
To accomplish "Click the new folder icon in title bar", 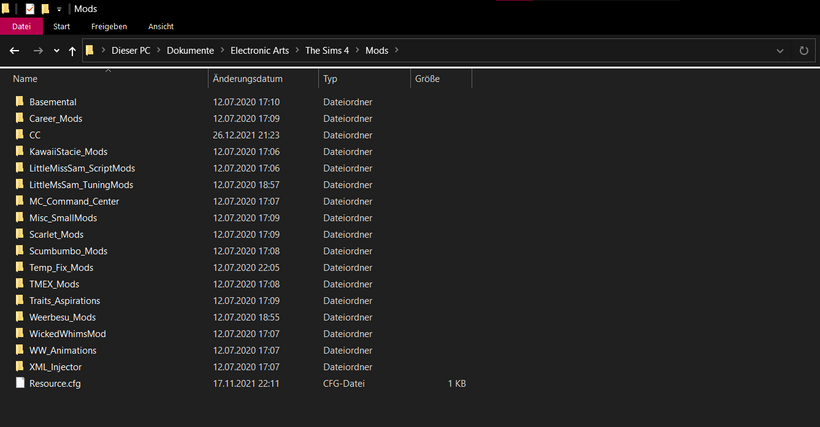I will tap(45, 9).
